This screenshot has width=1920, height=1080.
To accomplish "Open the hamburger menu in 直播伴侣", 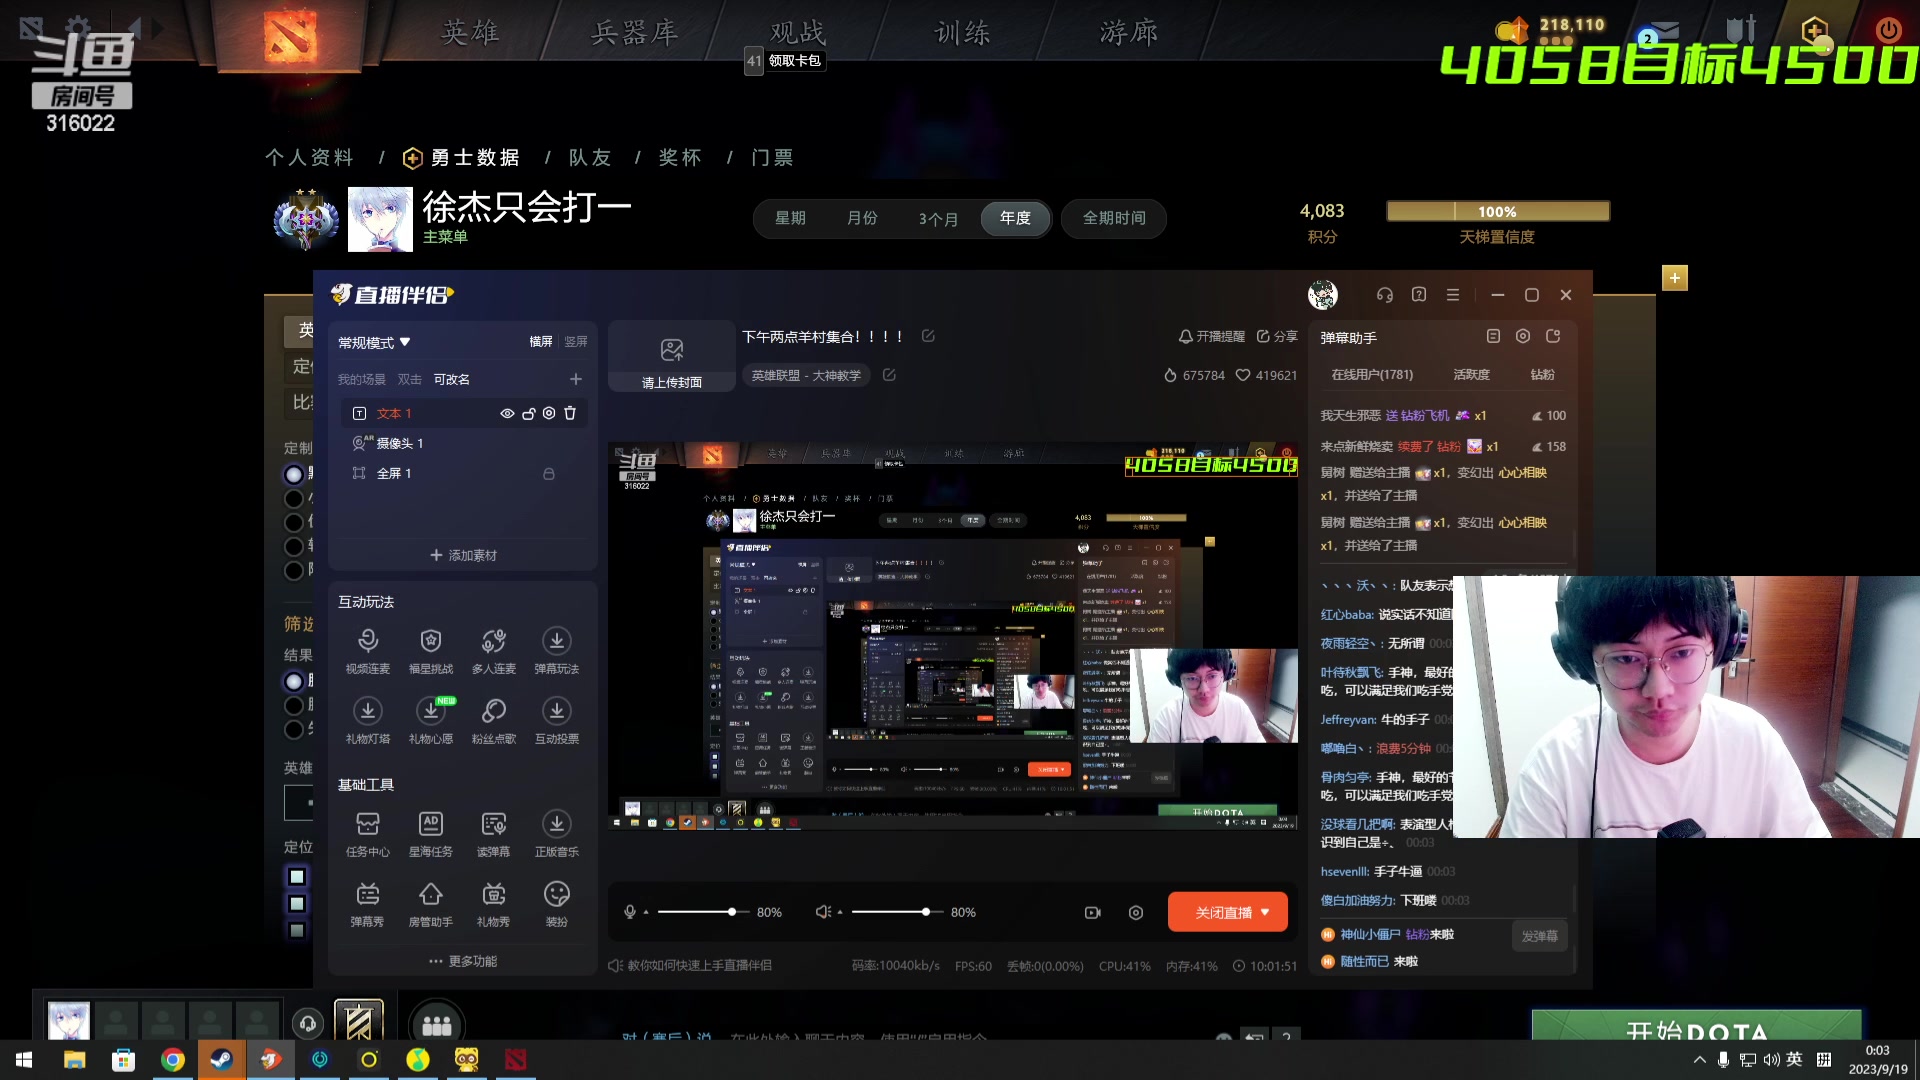I will [1453, 295].
